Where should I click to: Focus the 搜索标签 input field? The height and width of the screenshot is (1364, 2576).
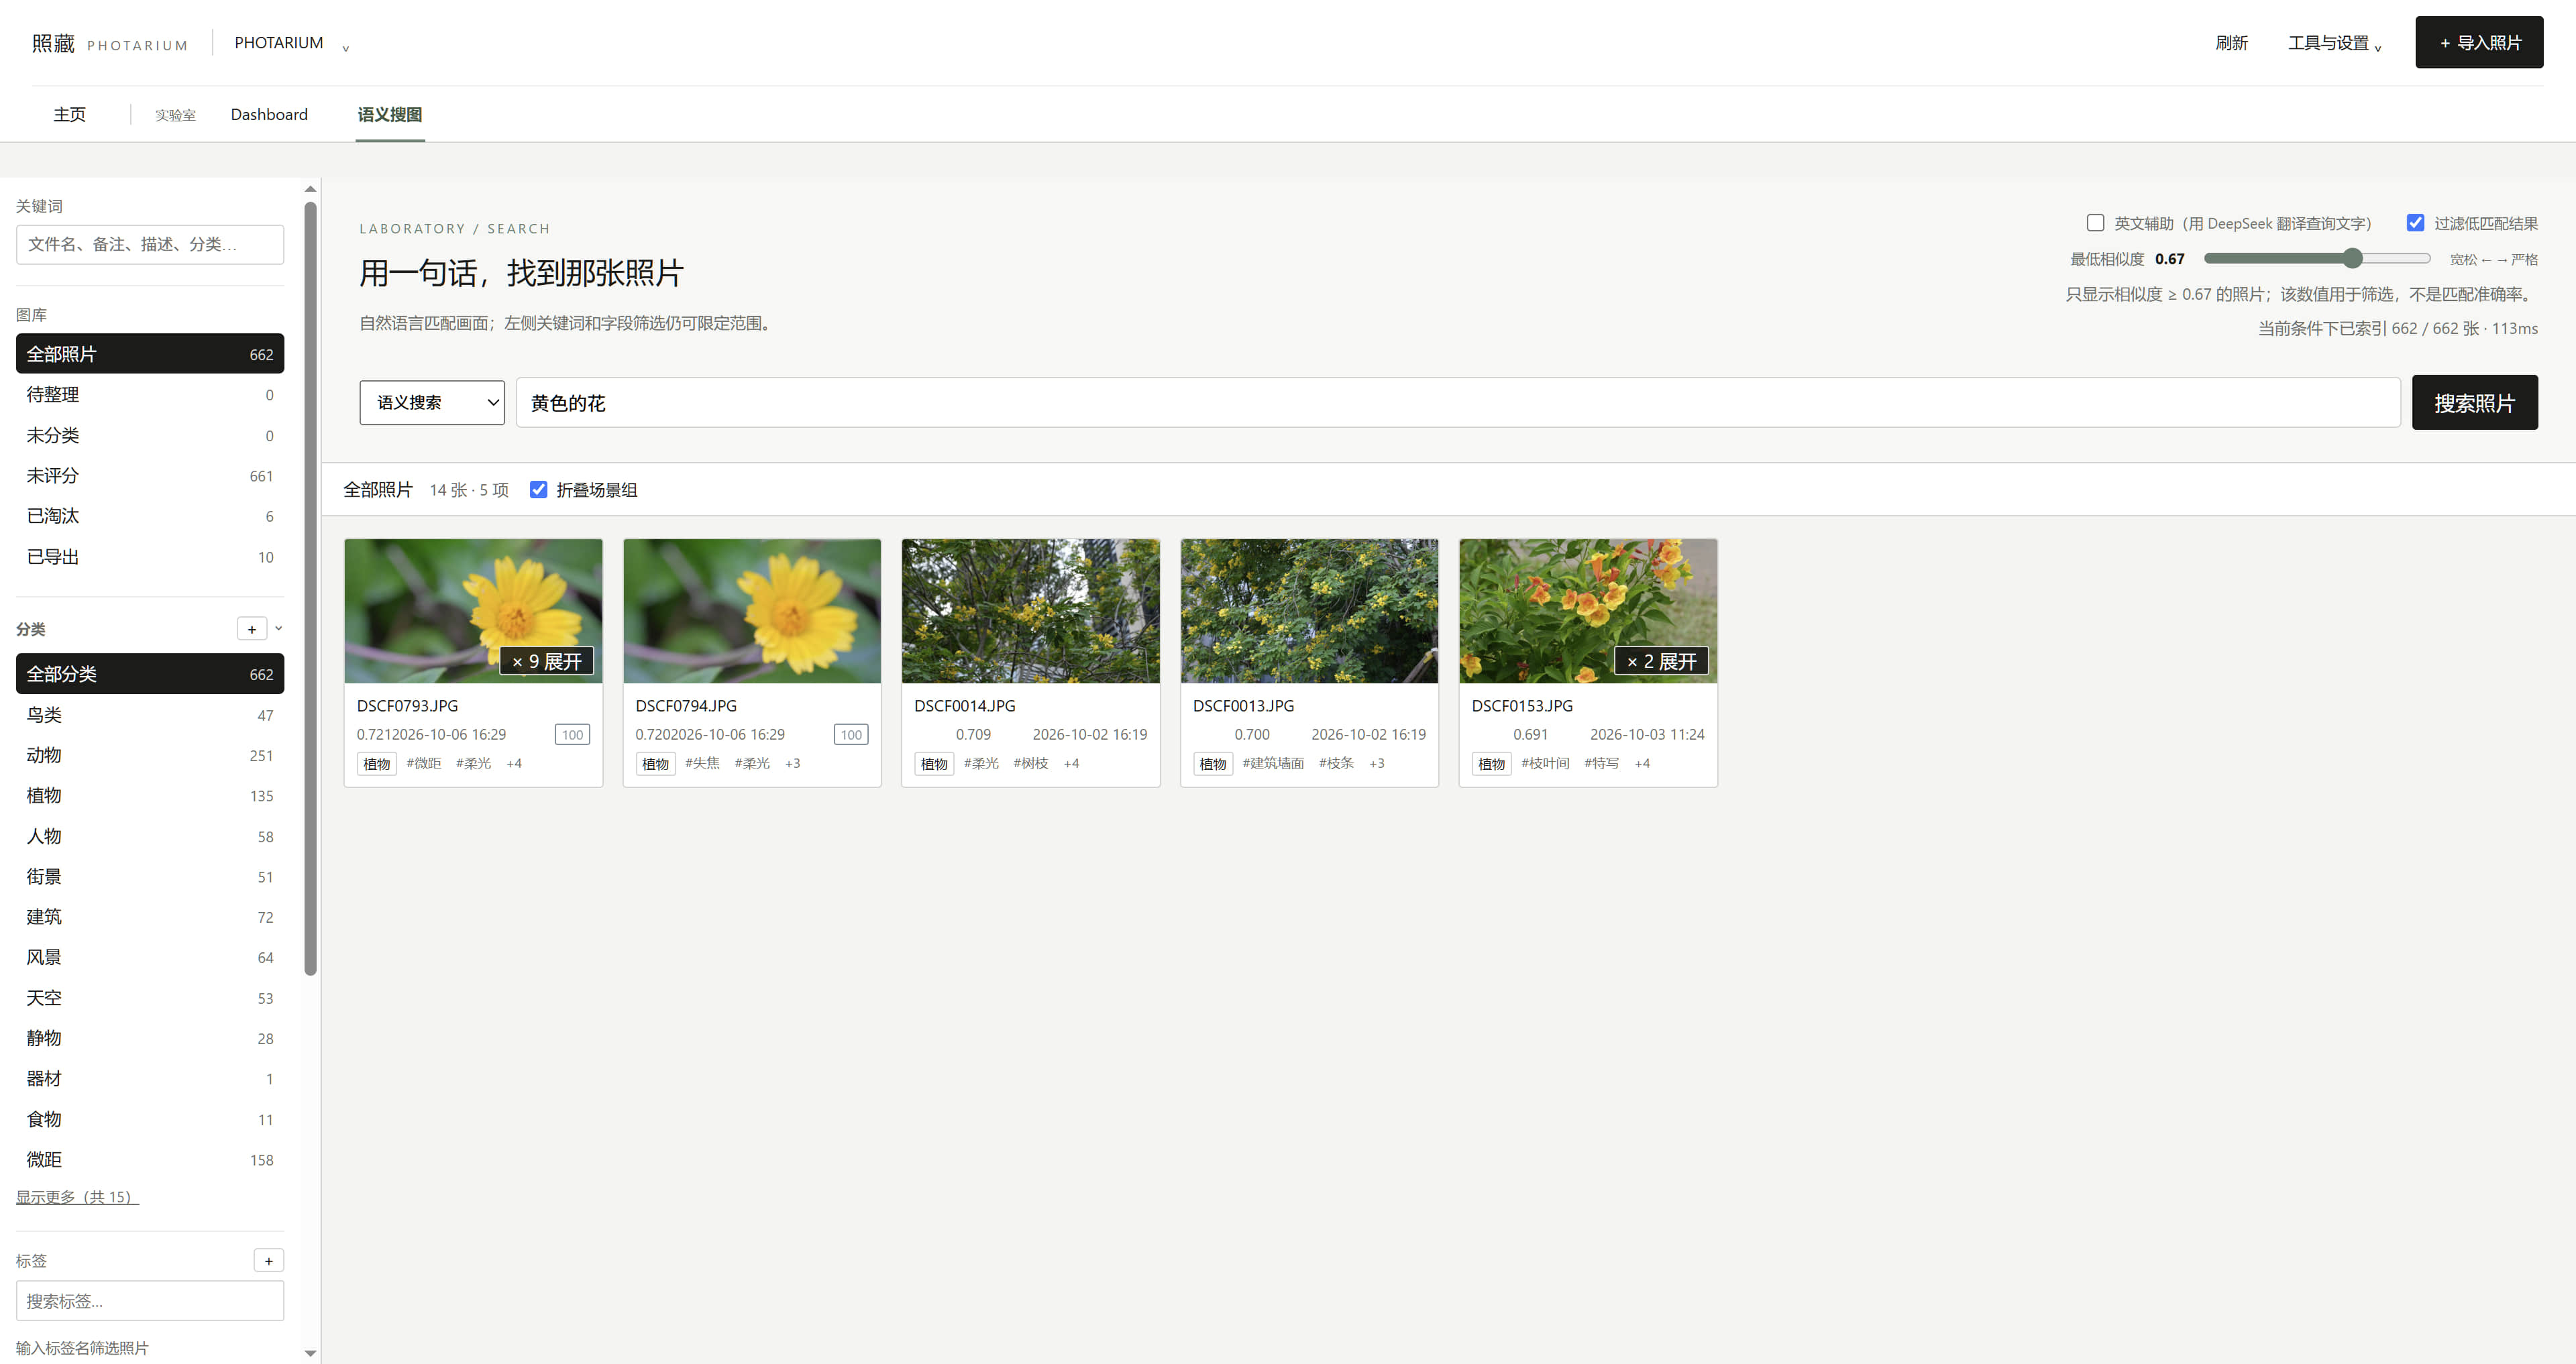coord(150,1301)
